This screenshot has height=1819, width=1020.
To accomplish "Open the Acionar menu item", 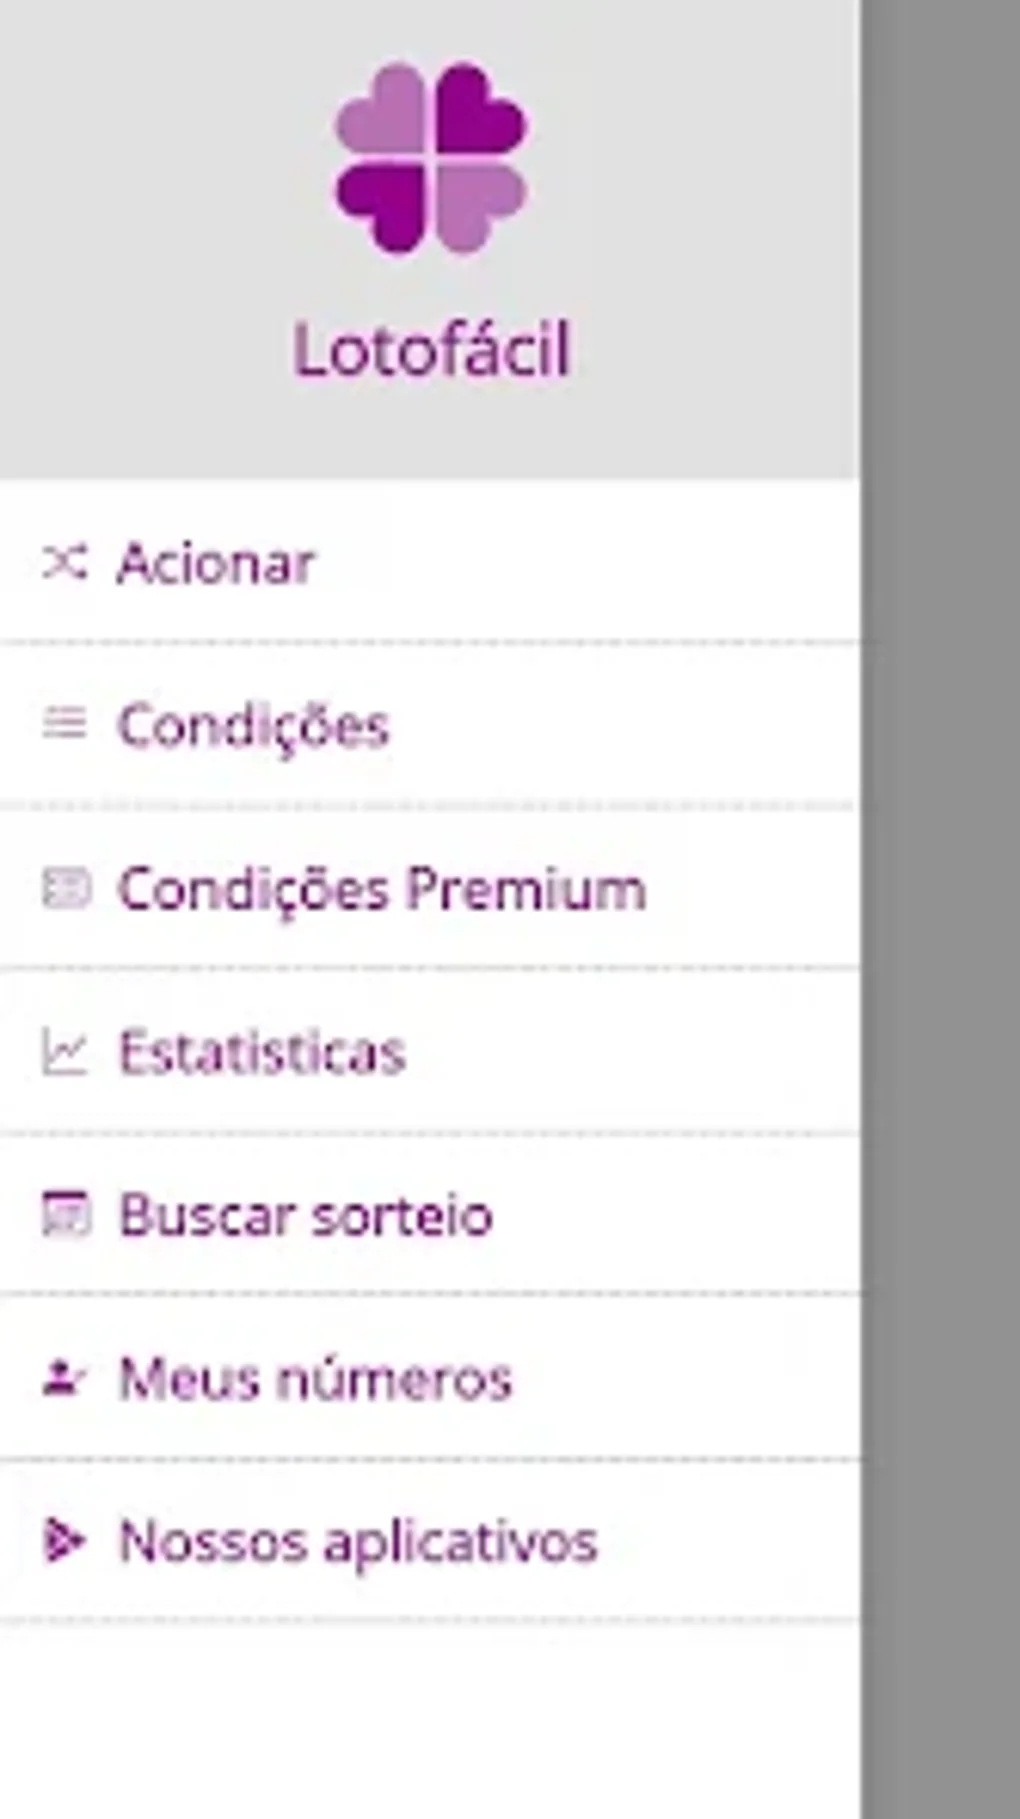I will (x=216, y=563).
